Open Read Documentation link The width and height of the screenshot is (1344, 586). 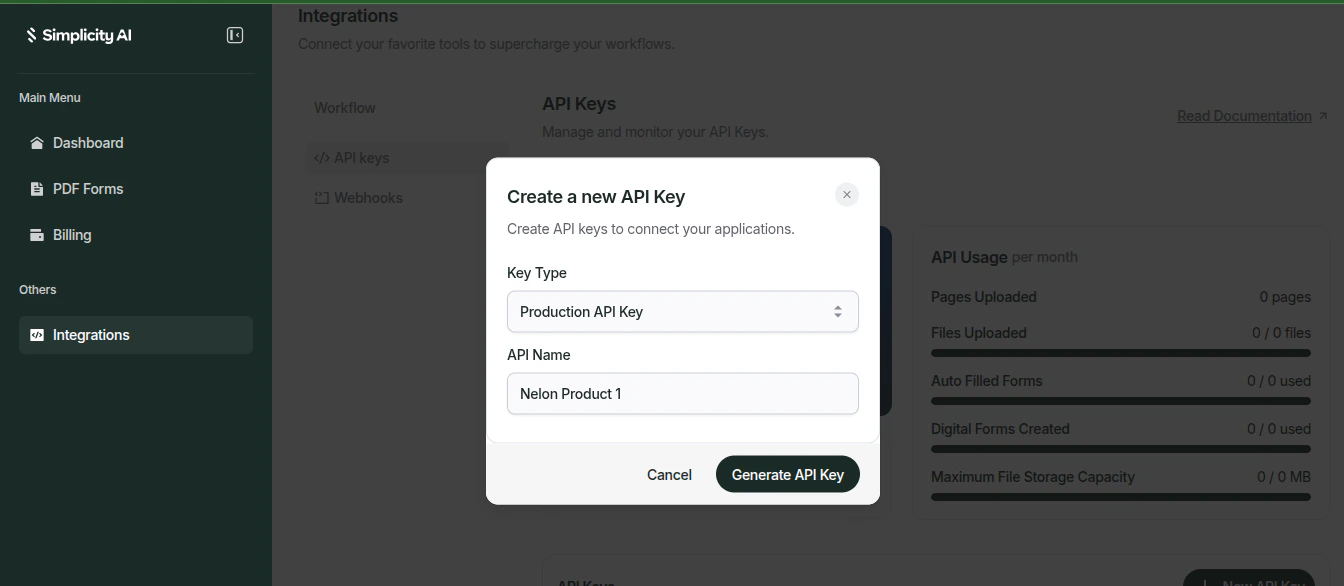pyautogui.click(x=1245, y=115)
